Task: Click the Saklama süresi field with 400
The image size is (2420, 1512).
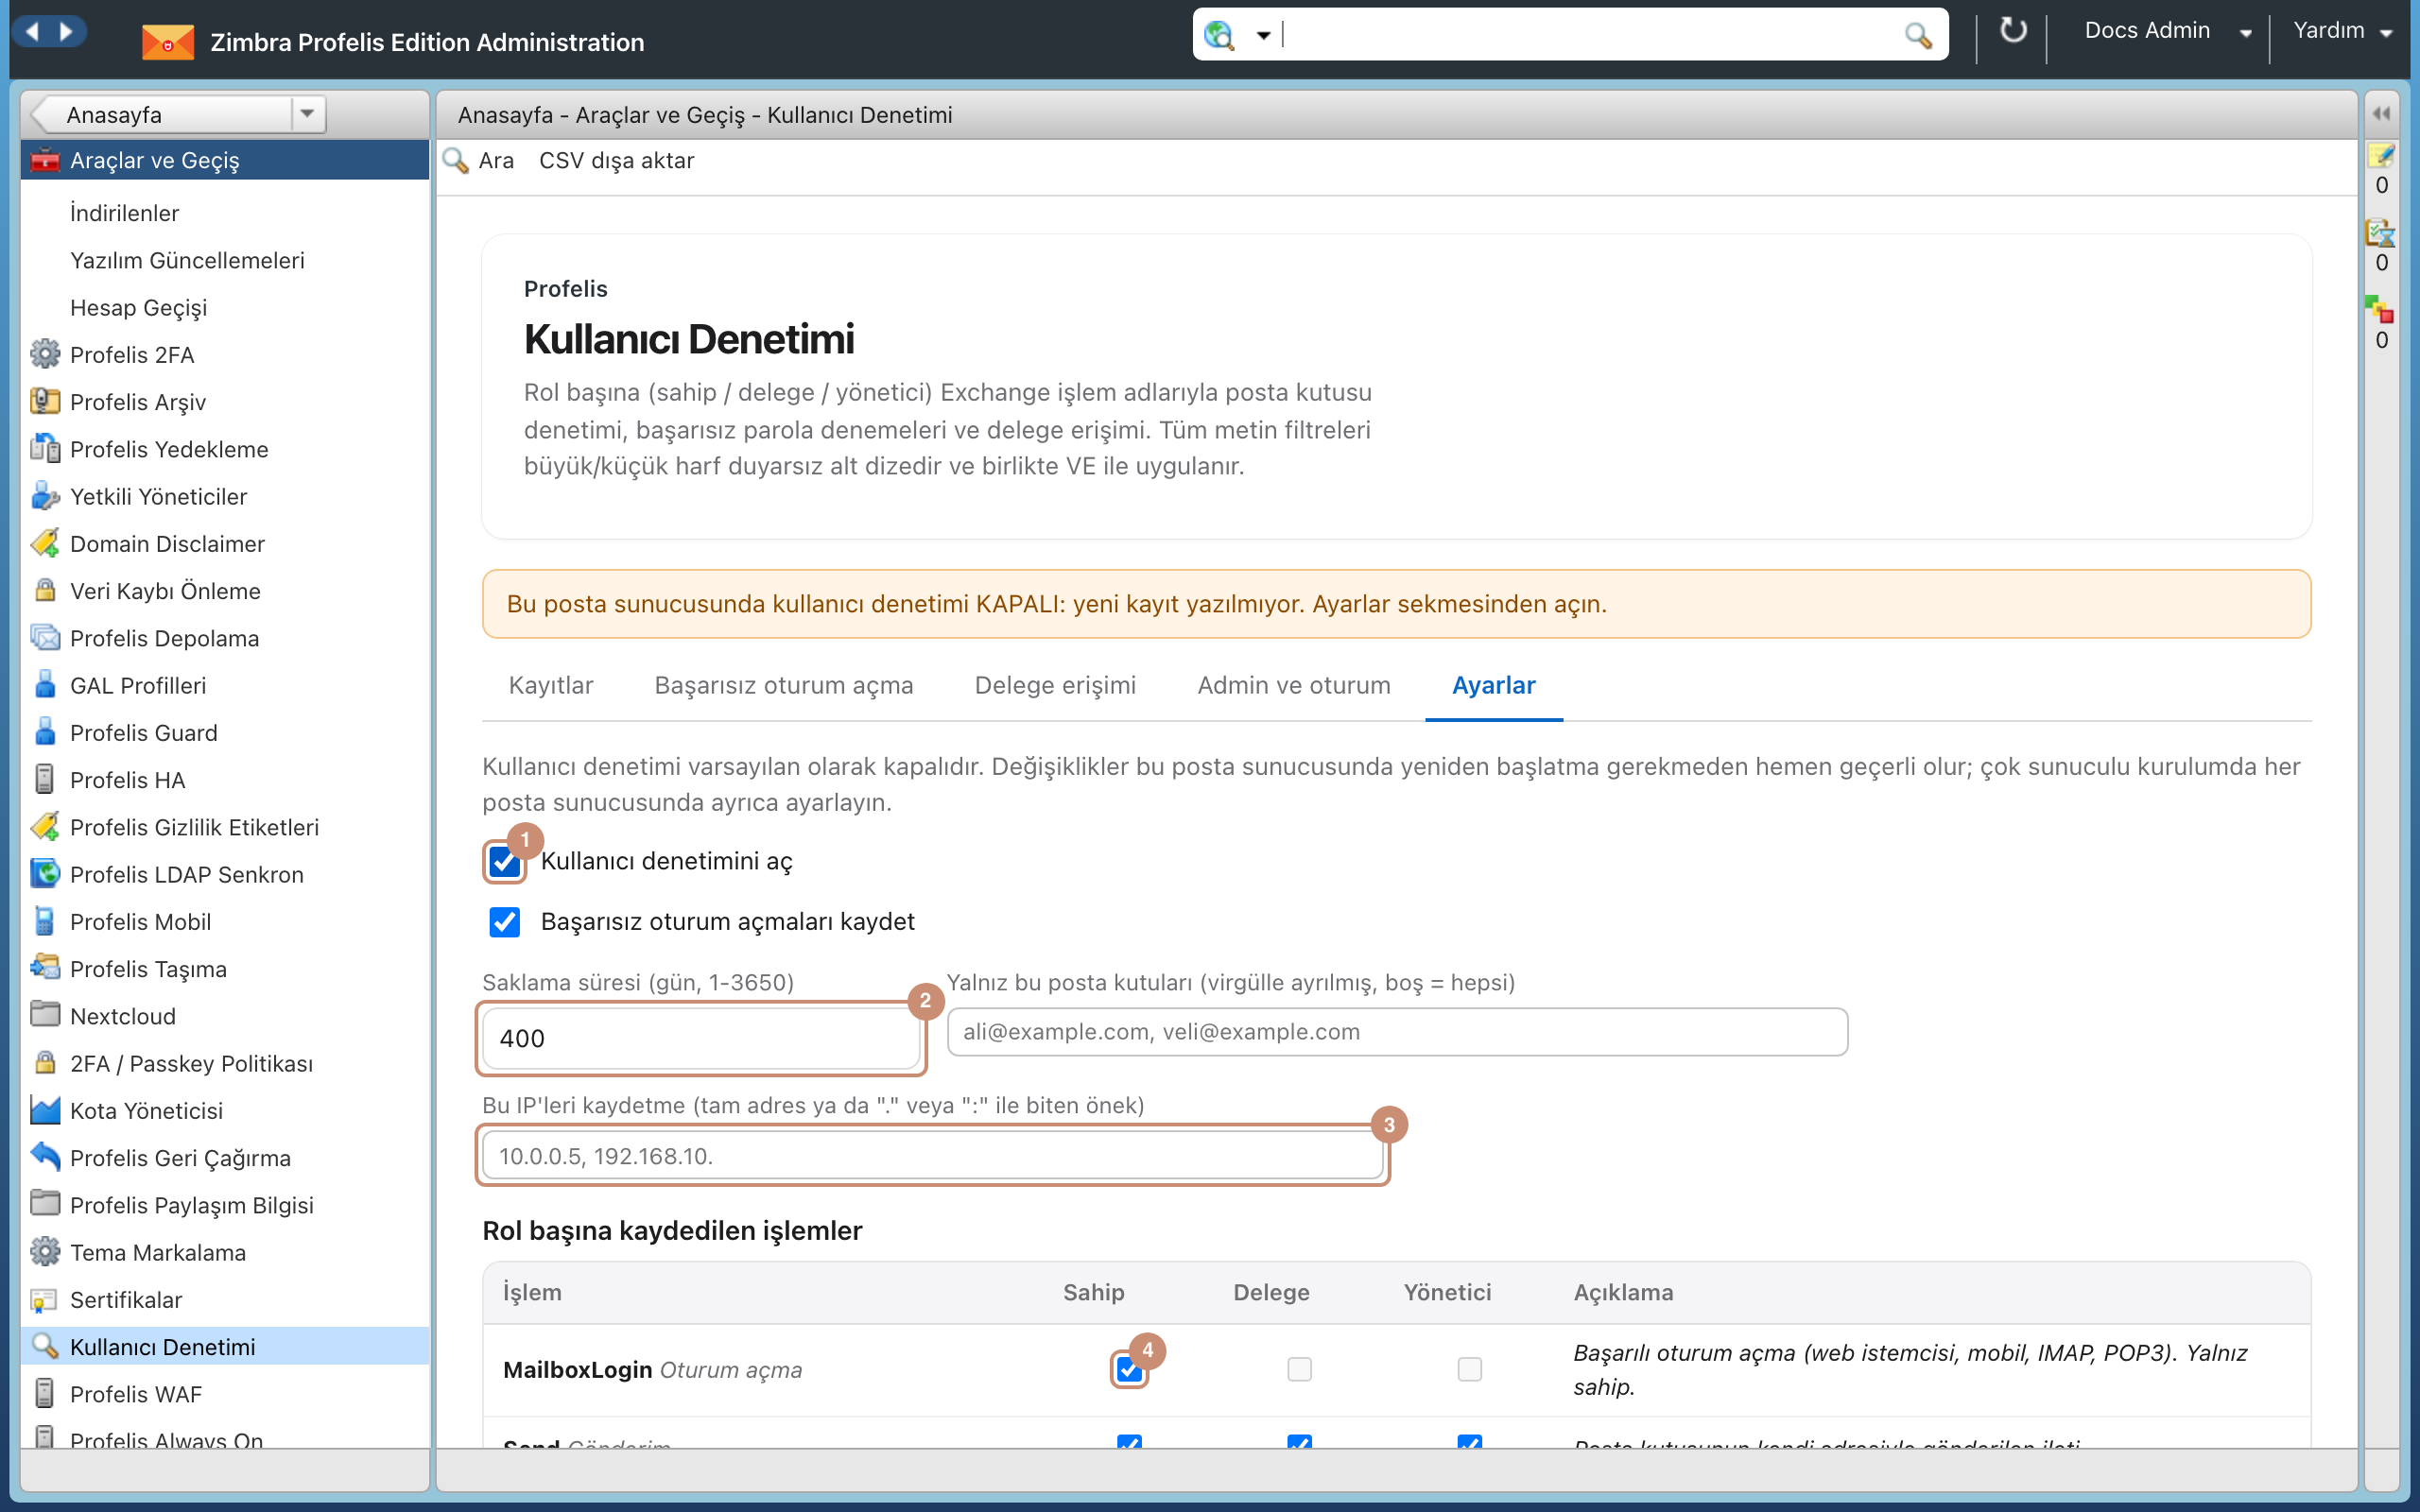Action: (x=701, y=1038)
